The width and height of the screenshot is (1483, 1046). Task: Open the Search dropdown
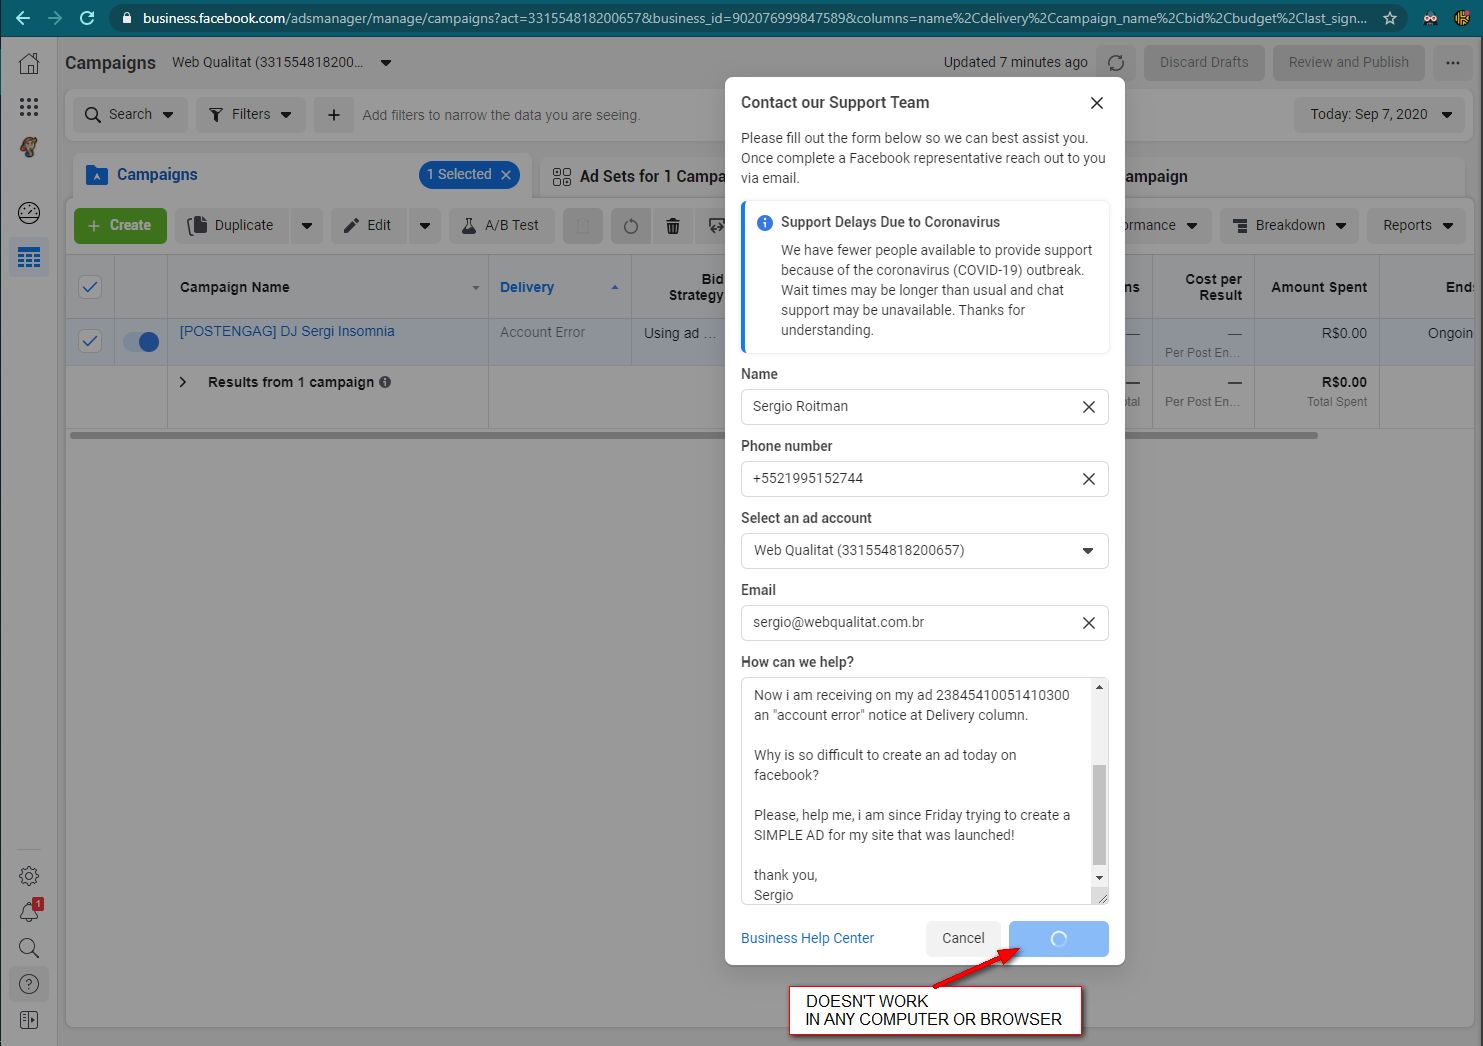[x=129, y=115]
